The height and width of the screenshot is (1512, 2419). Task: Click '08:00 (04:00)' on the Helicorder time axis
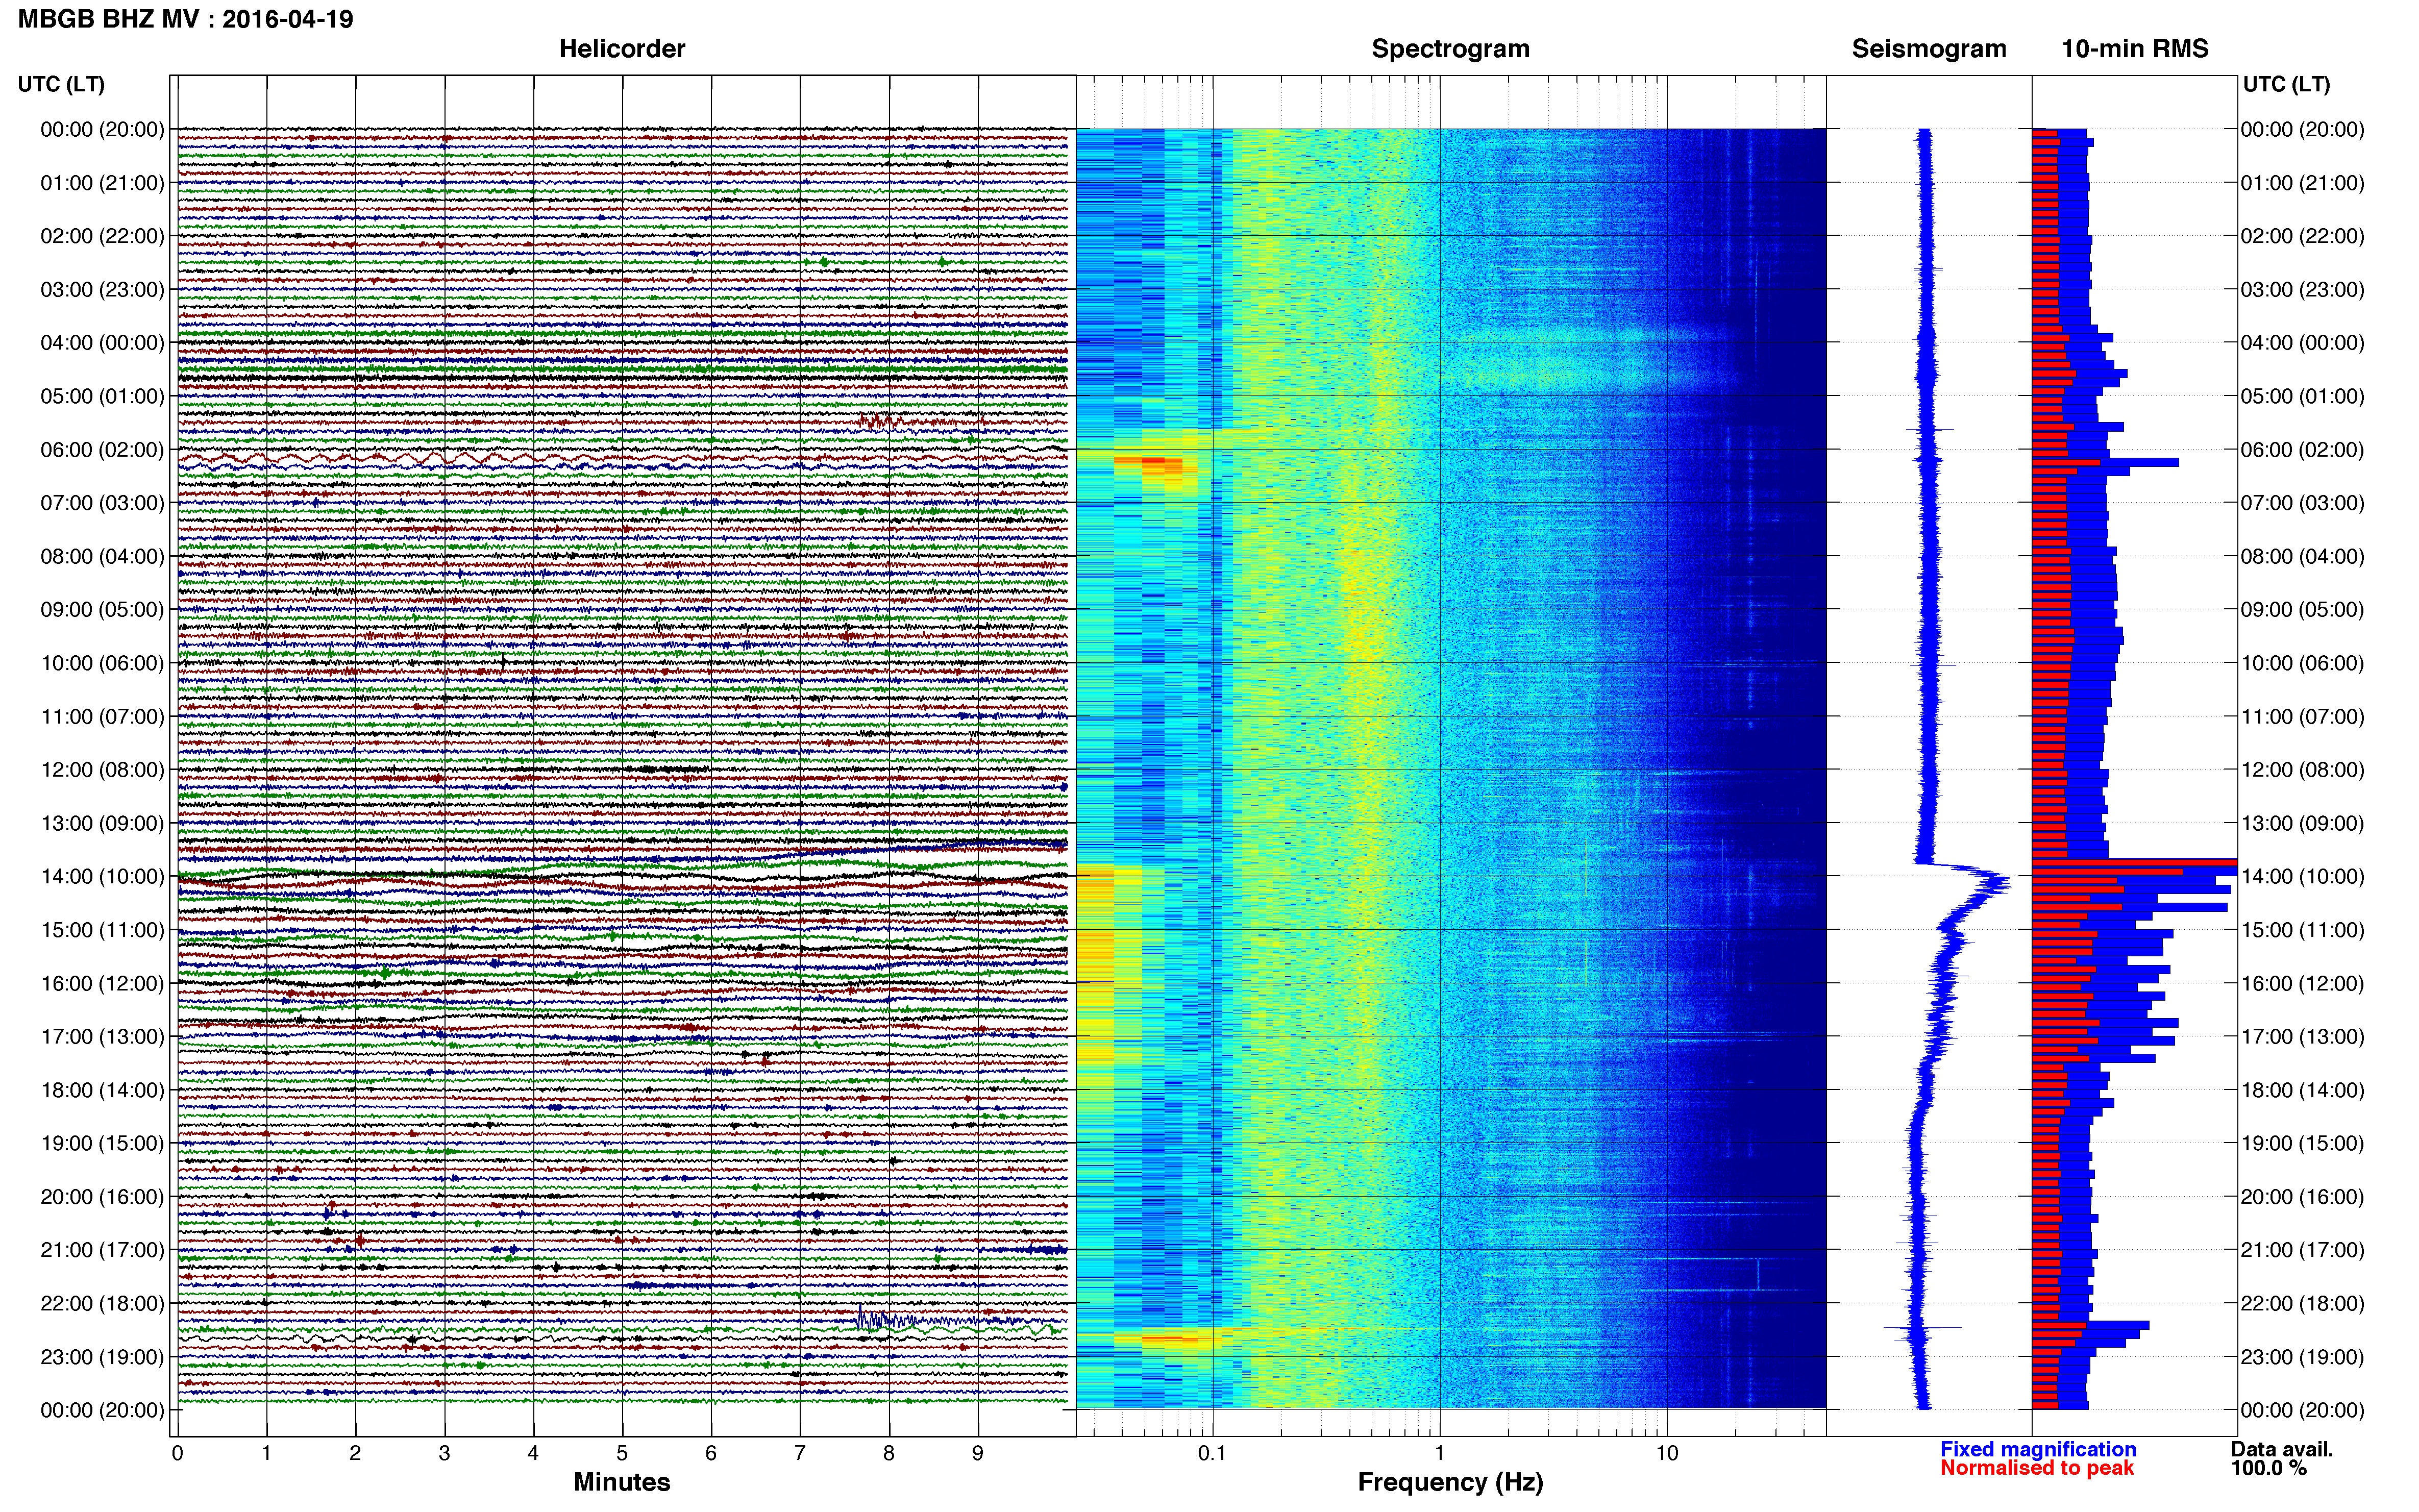coord(102,556)
